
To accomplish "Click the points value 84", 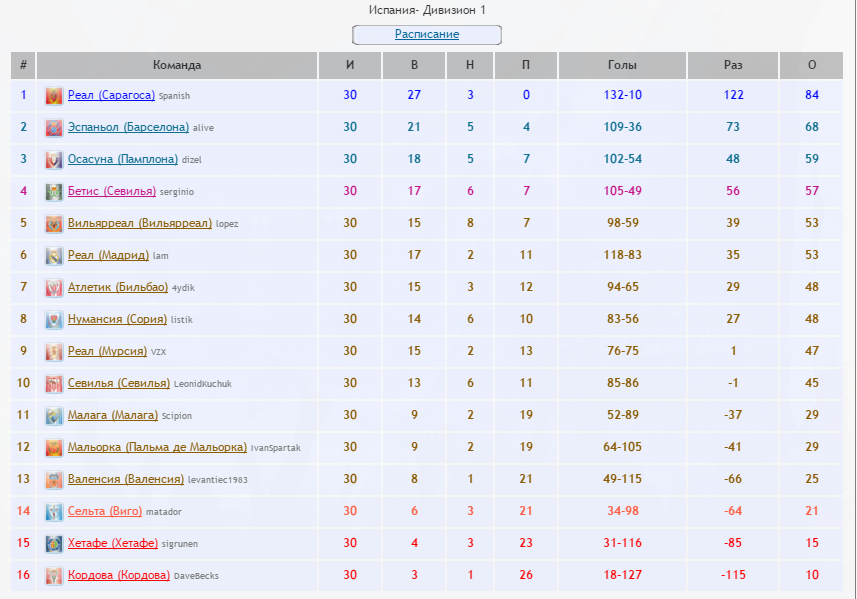I will pyautogui.click(x=812, y=95).
